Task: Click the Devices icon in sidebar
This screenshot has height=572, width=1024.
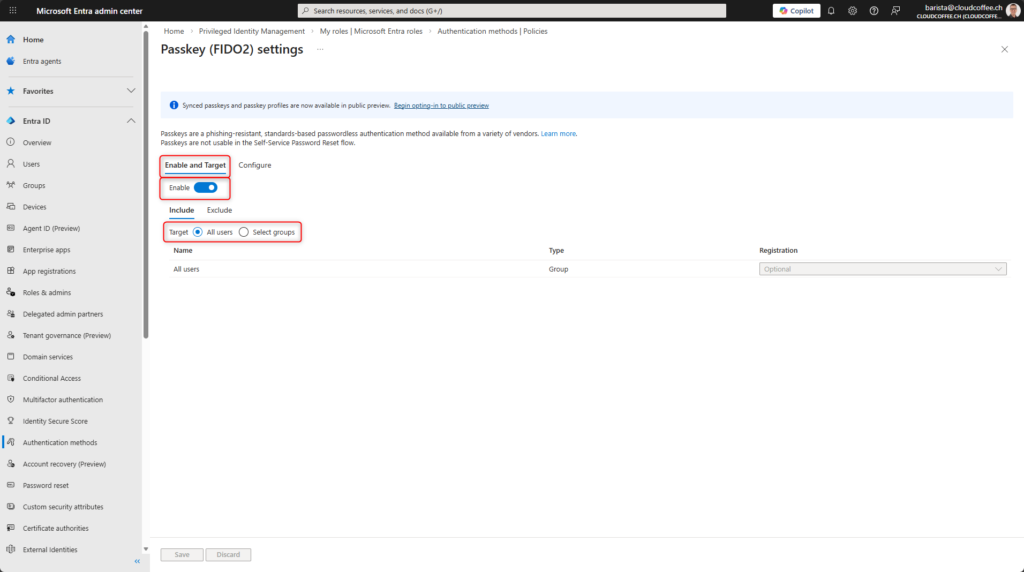Action: (10, 206)
